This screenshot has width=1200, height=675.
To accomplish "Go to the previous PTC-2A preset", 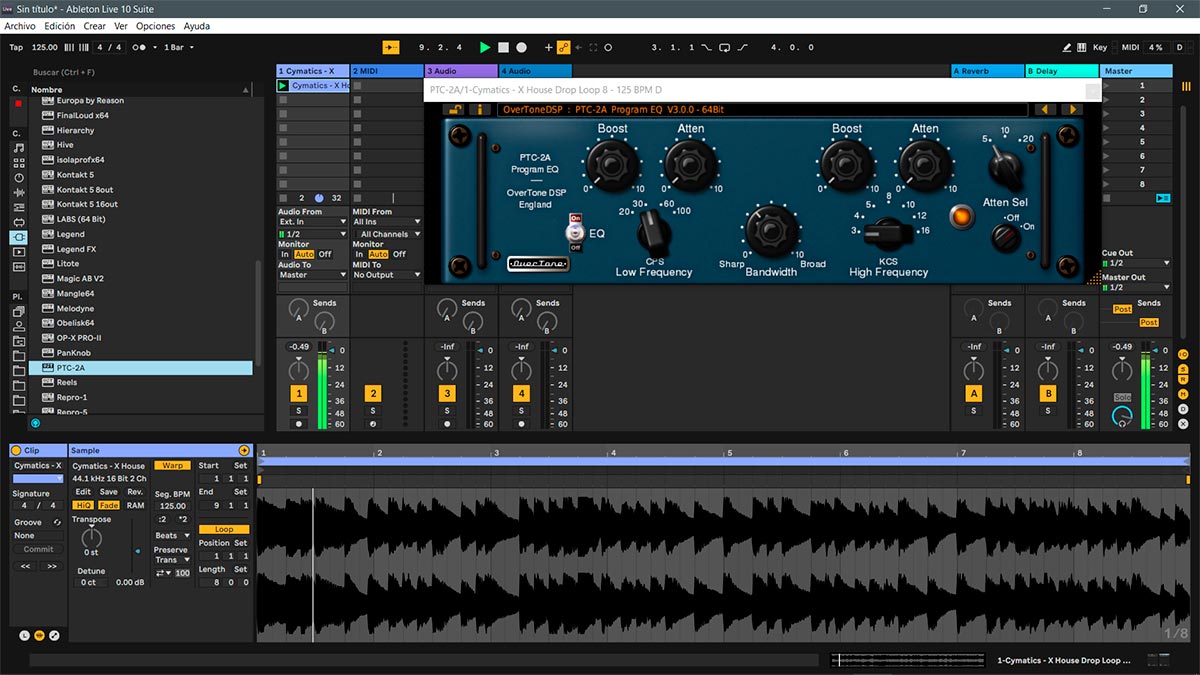I will [1044, 109].
